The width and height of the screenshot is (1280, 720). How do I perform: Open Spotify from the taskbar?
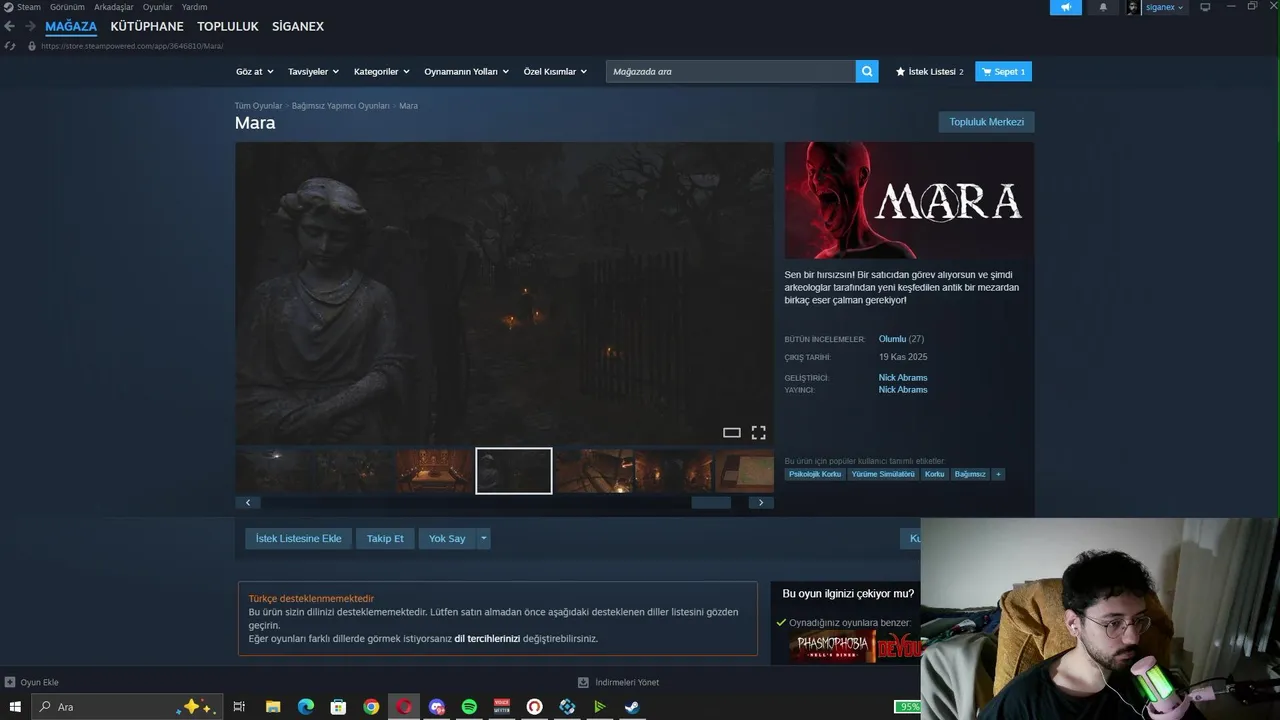tap(469, 707)
